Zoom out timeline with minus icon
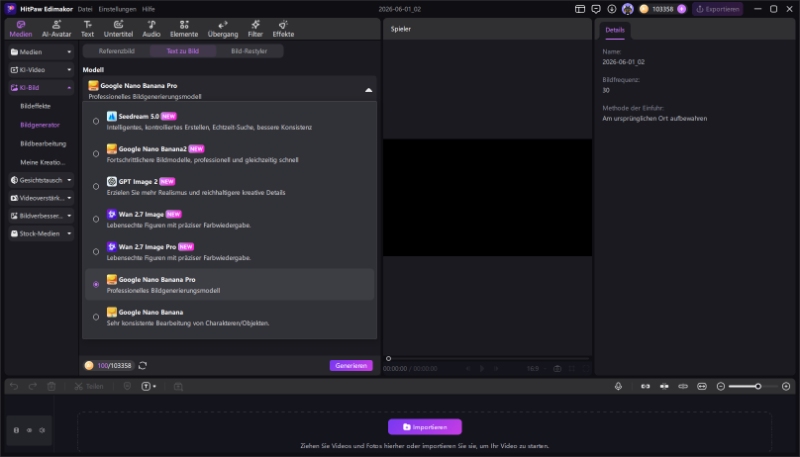 [x=721, y=387]
